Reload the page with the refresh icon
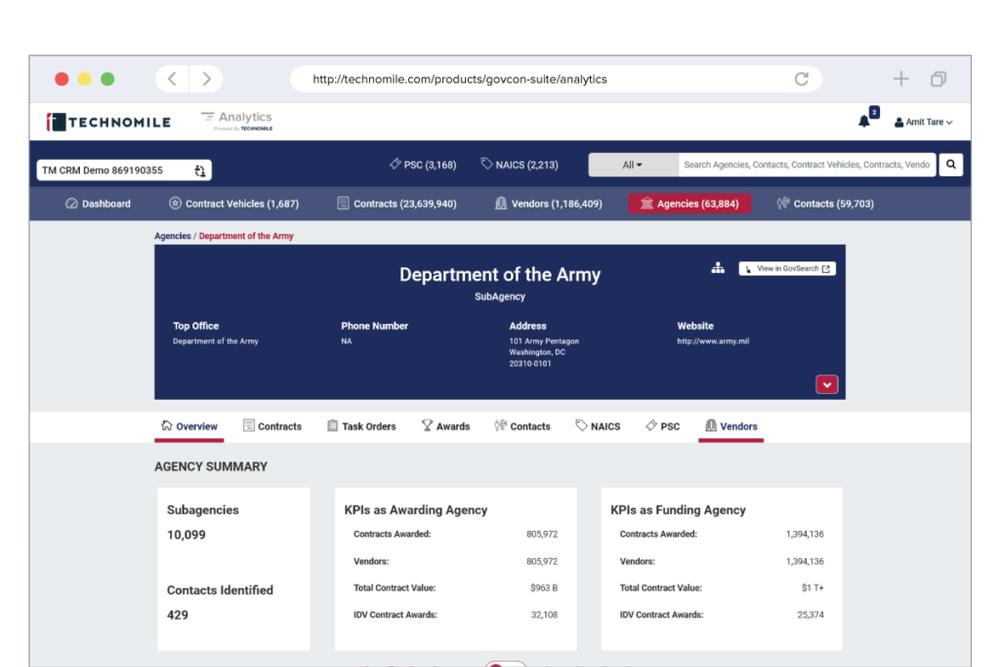 802,79
